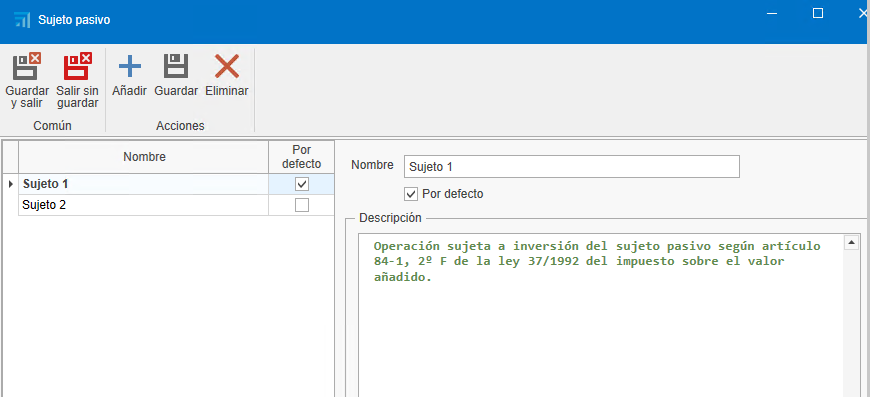Image resolution: width=870 pixels, height=397 pixels.
Task: Delete the entry with Eliminar
Action: click(227, 74)
